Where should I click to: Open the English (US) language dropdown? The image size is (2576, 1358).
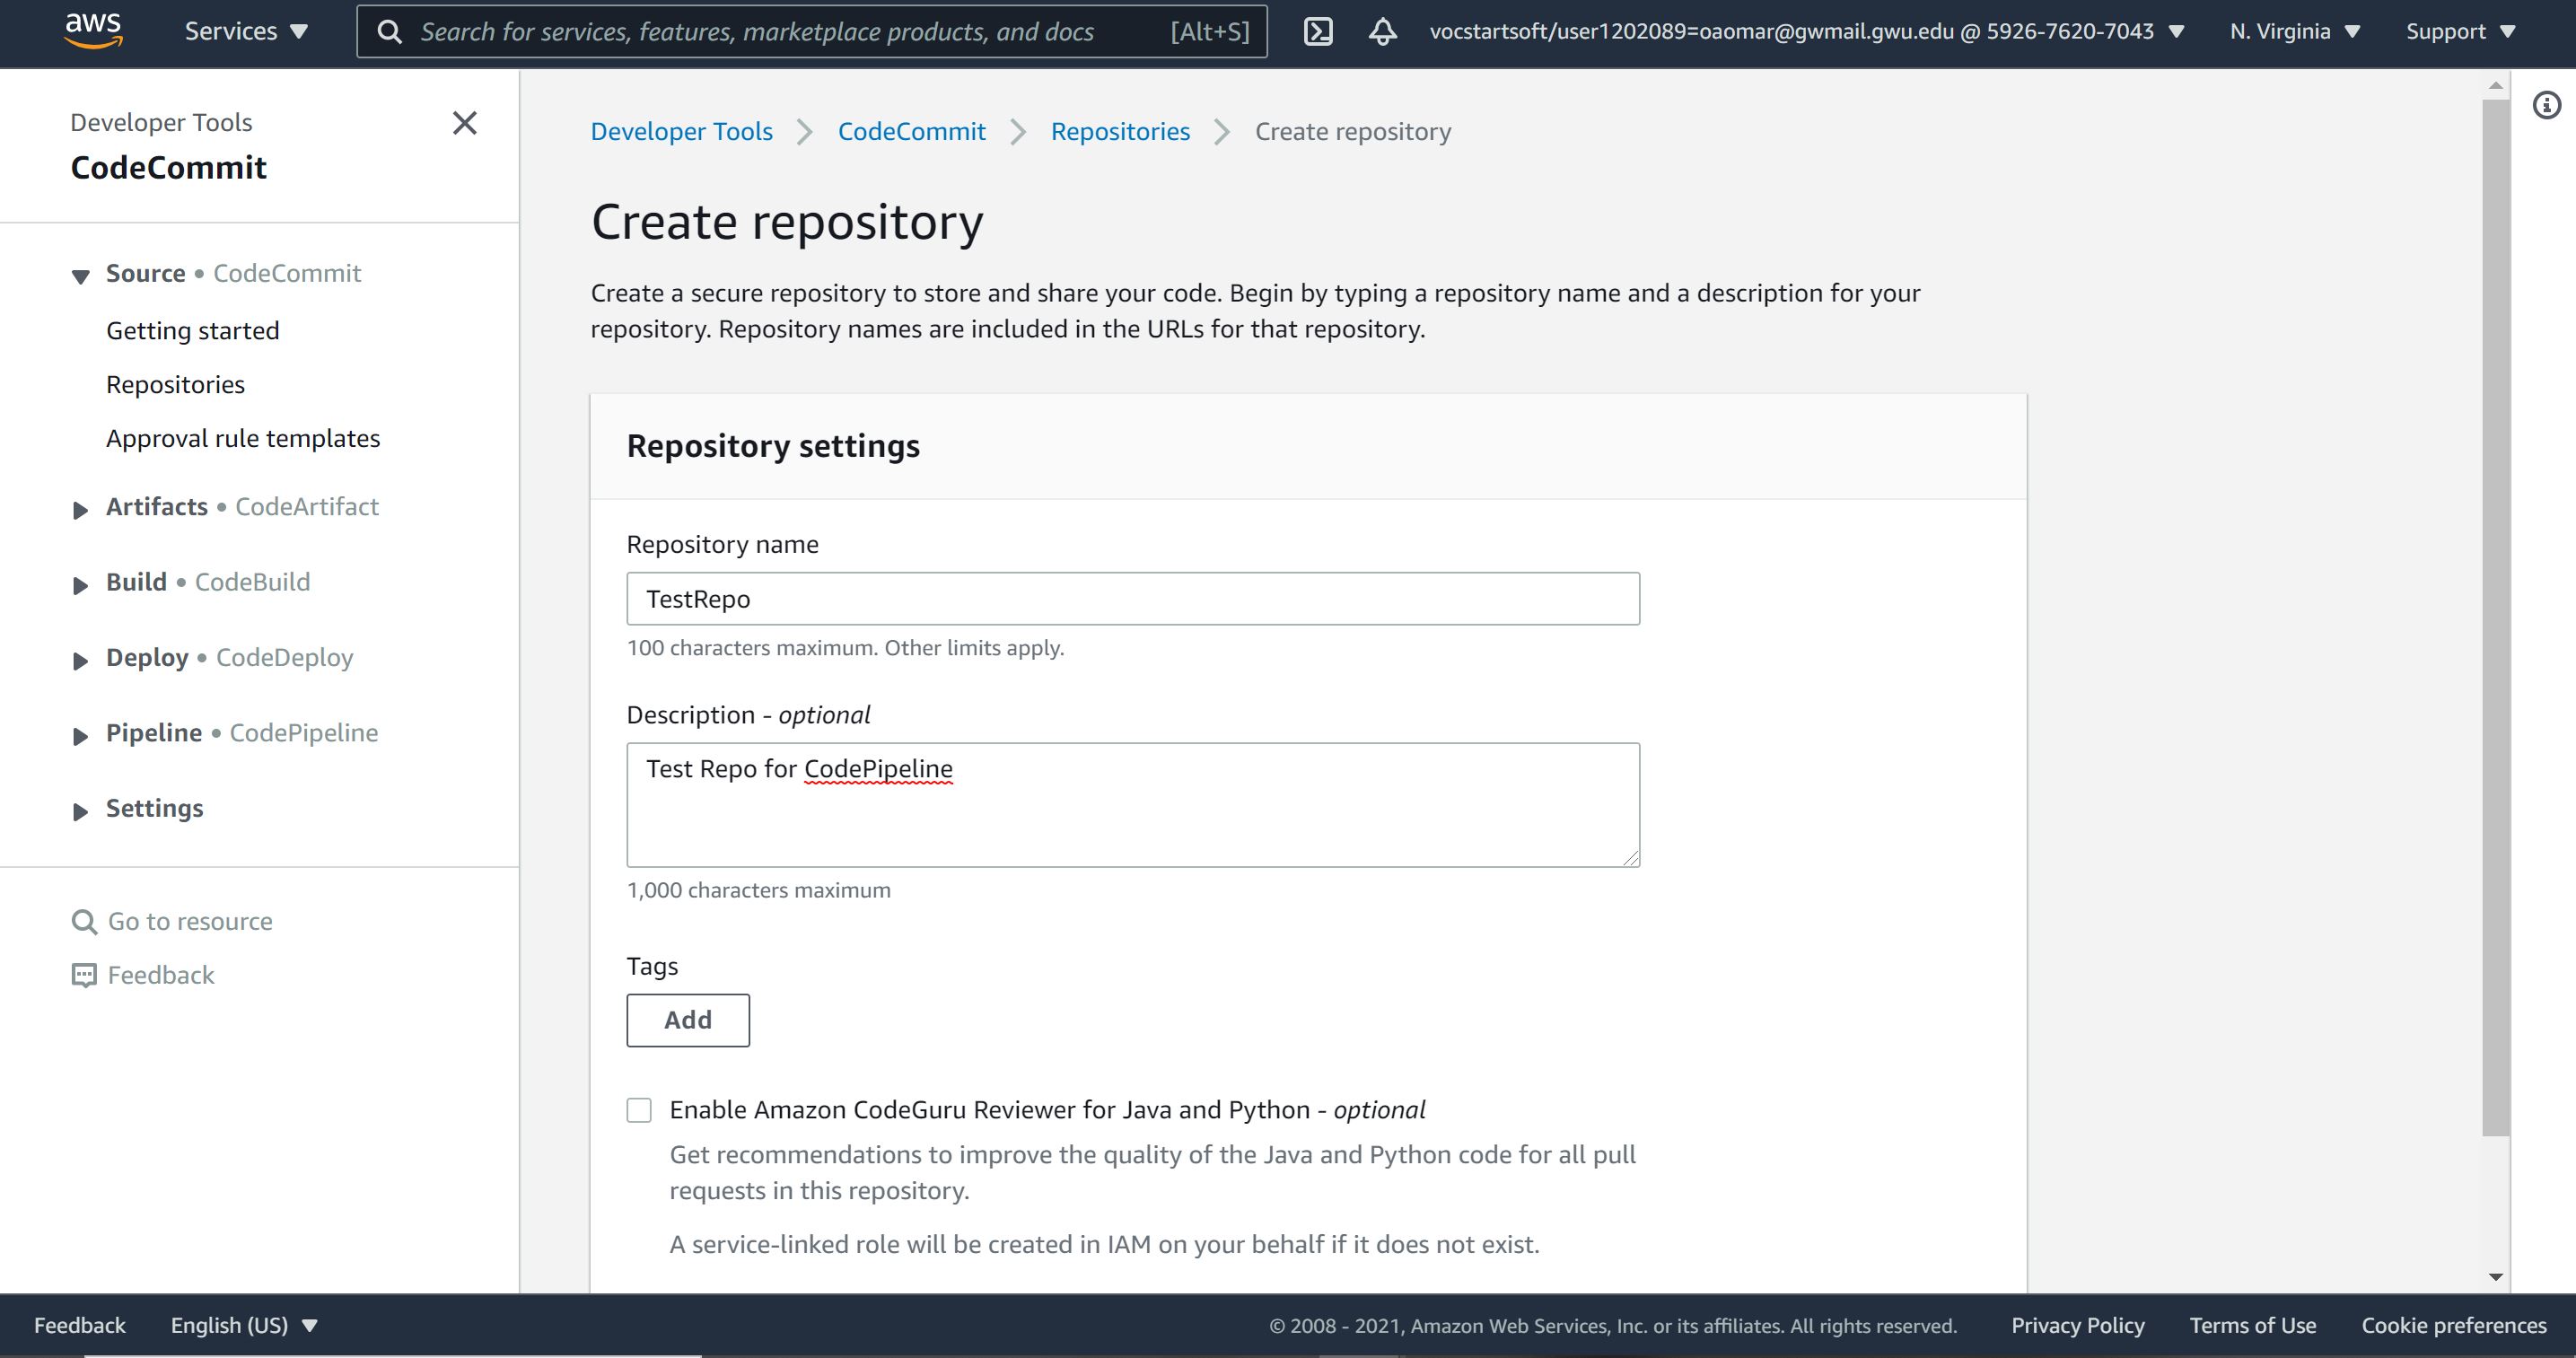244,1325
